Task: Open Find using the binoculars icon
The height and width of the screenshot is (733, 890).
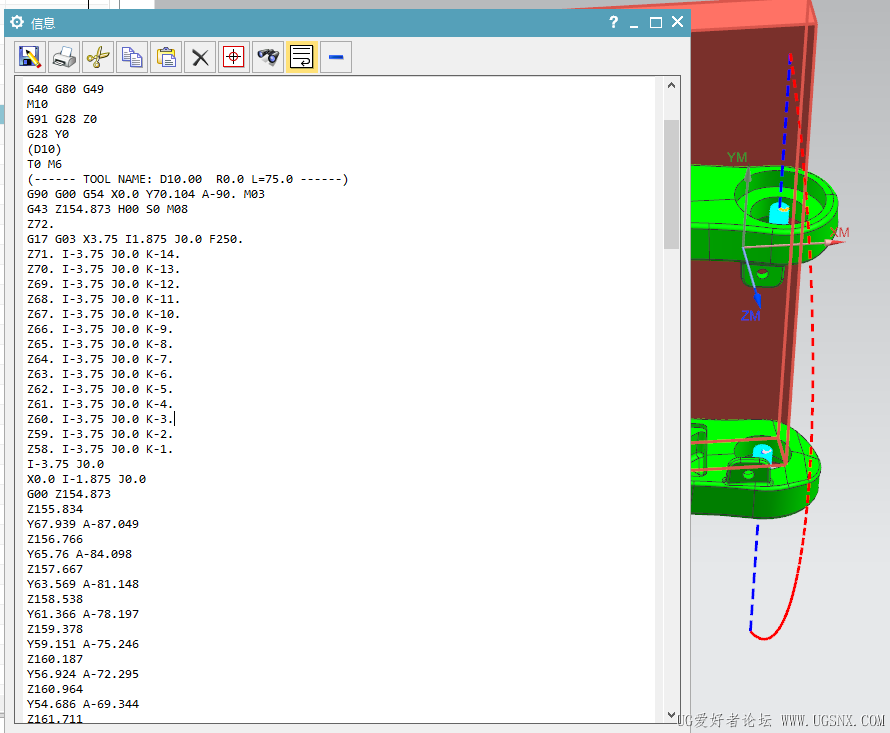Action: (x=268, y=57)
